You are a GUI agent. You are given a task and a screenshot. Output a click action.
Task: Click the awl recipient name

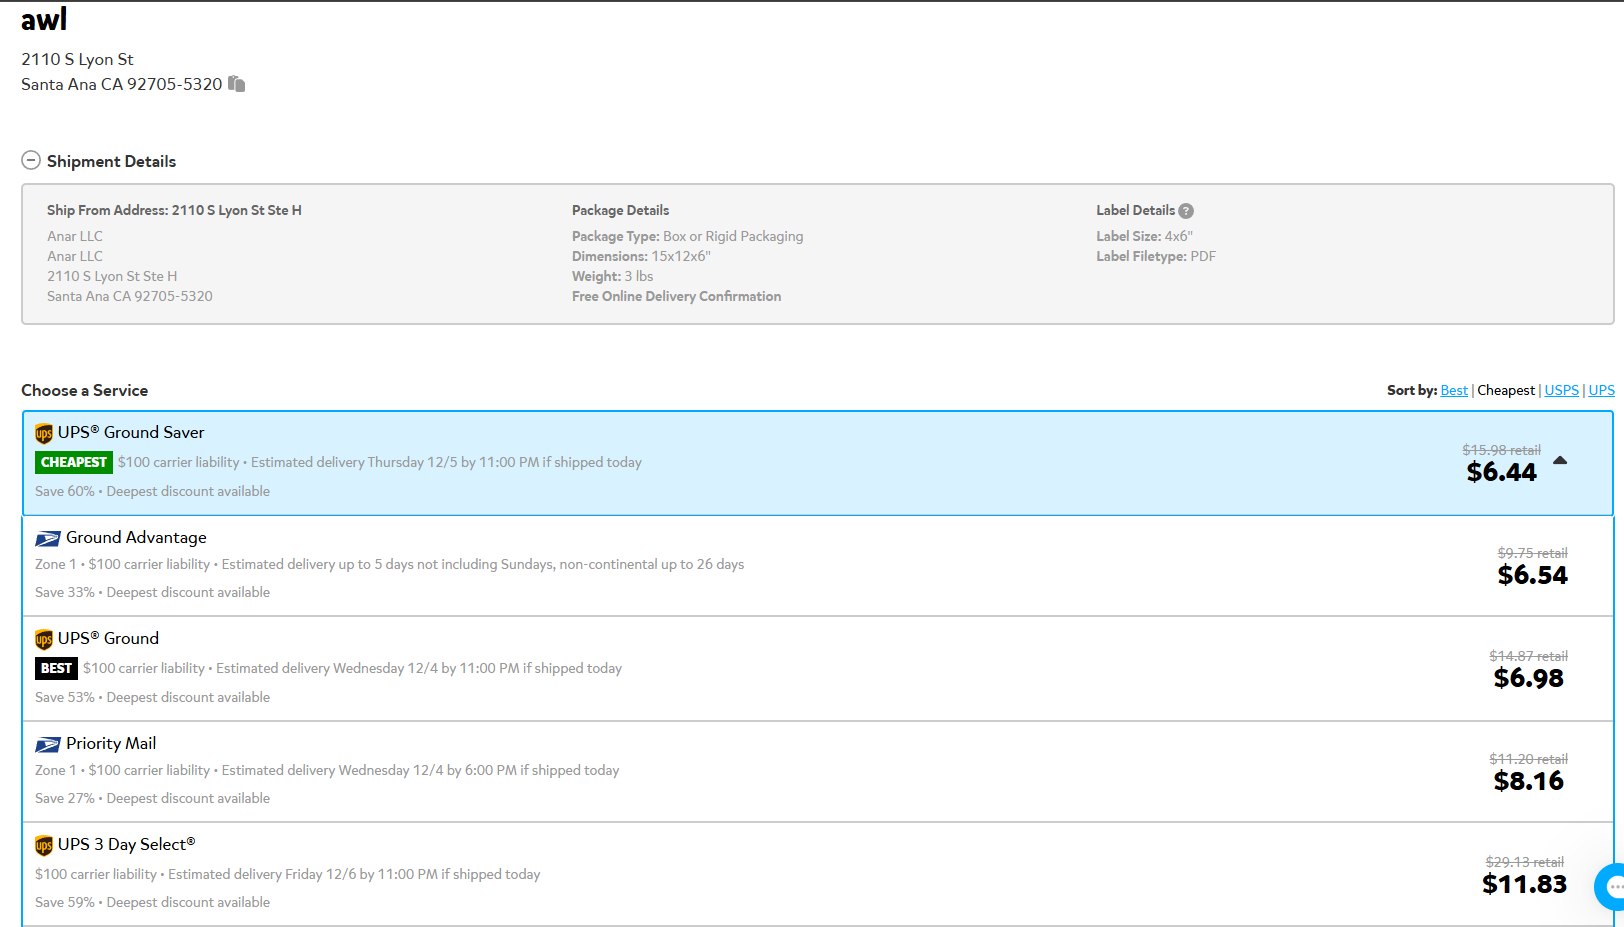coord(44,19)
